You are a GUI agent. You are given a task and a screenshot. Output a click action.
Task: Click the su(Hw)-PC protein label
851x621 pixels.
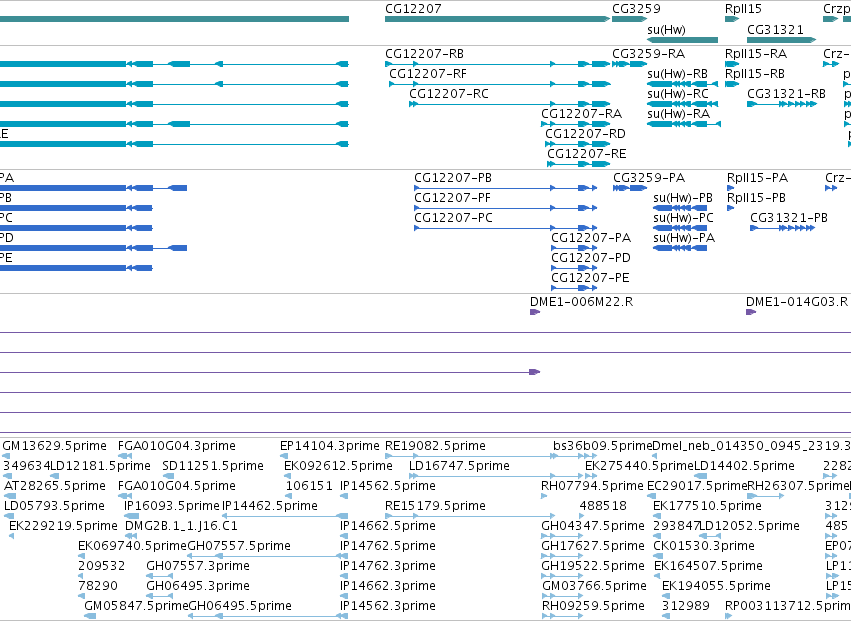(x=683, y=218)
